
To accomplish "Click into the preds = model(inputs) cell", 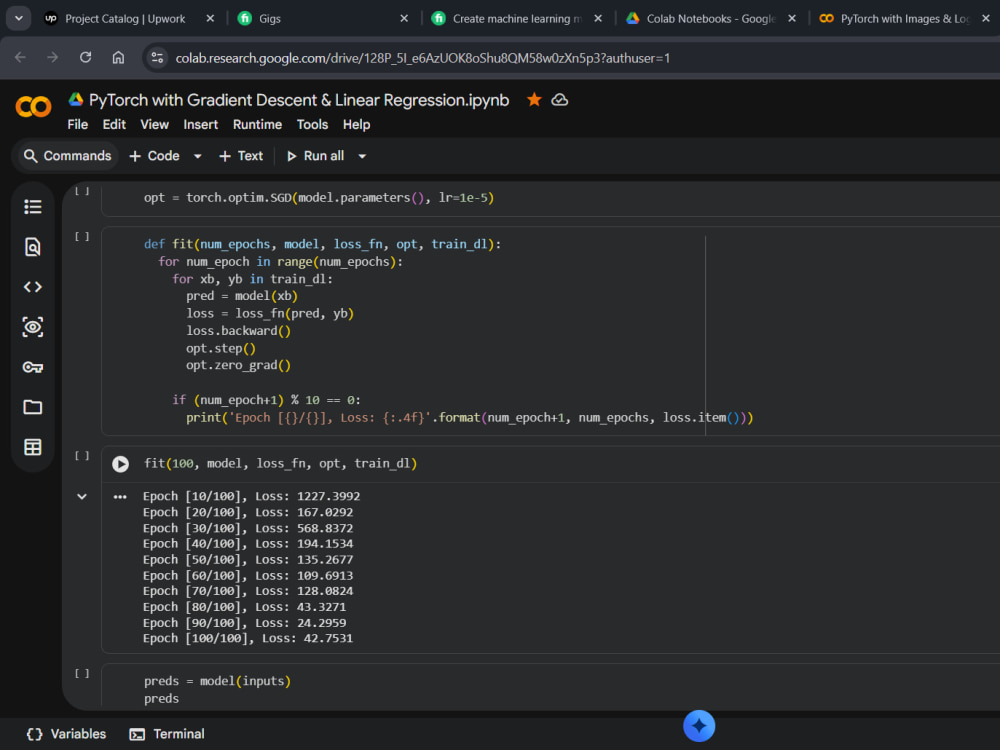I will click(x=550, y=686).
